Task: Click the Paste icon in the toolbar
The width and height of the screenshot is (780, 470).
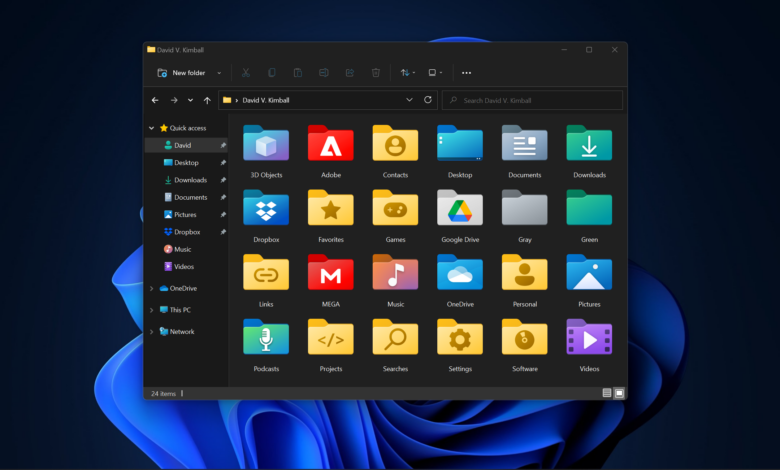Action: pyautogui.click(x=297, y=73)
